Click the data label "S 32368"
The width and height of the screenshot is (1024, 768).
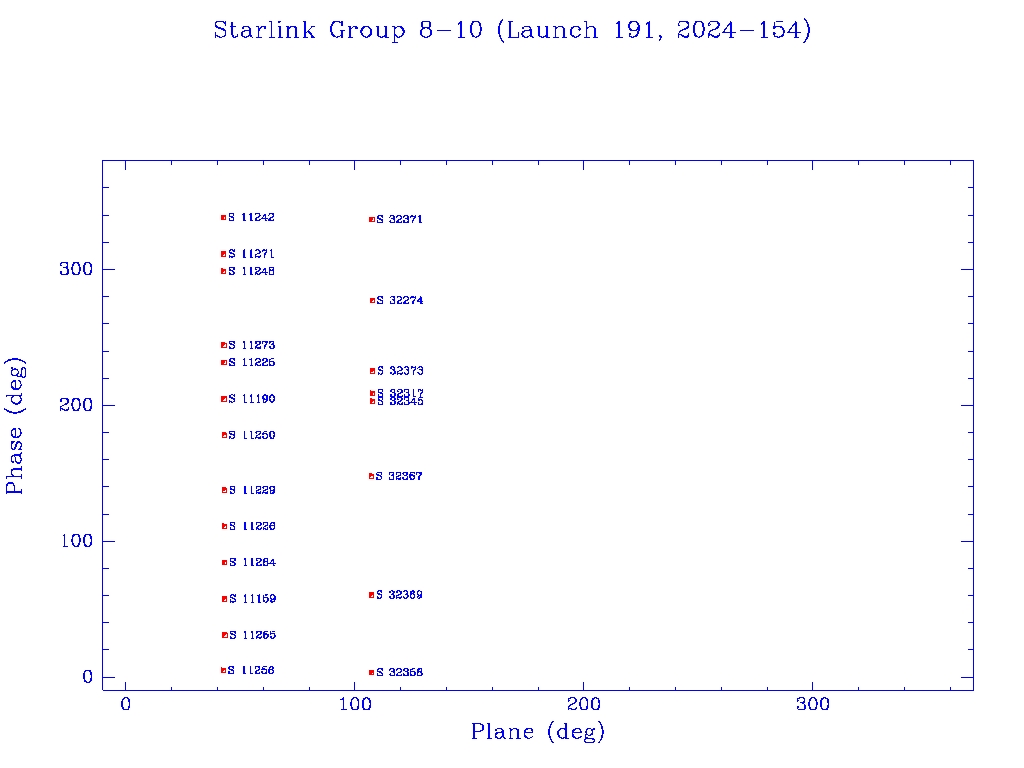coord(400,672)
